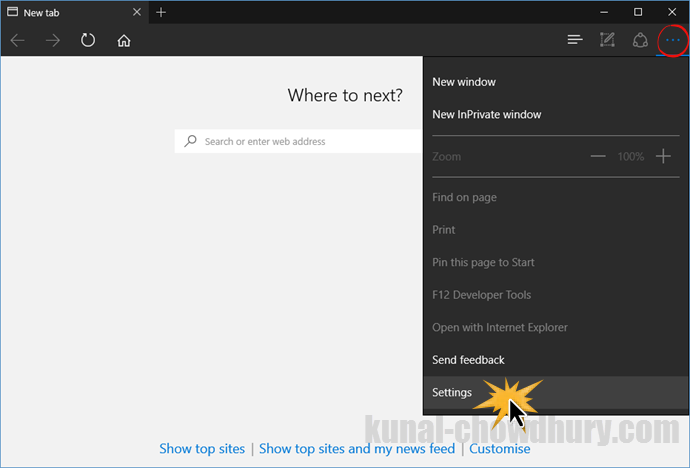Reload the page with the refresh icon
The image size is (690, 468).
tap(88, 40)
